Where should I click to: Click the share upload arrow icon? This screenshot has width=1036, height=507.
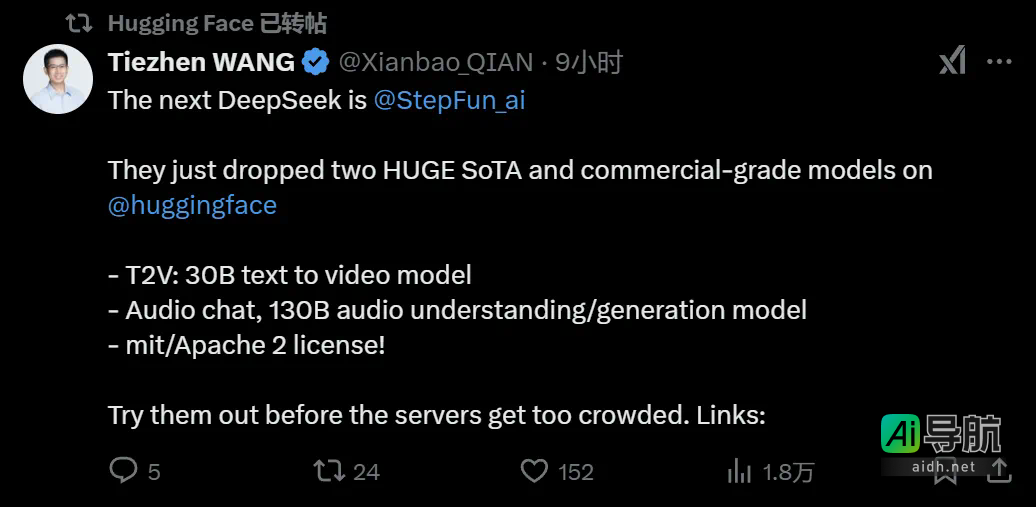996,468
